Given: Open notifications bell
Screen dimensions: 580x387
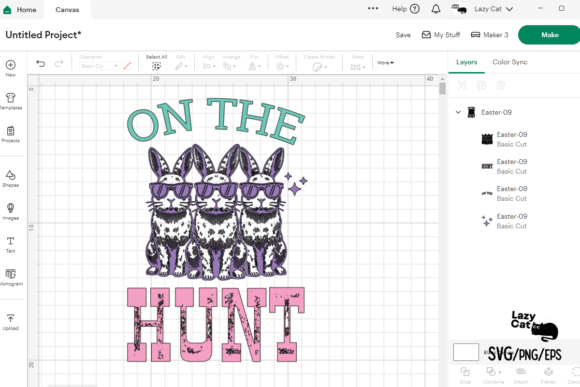Looking at the screenshot, I should click(436, 9).
